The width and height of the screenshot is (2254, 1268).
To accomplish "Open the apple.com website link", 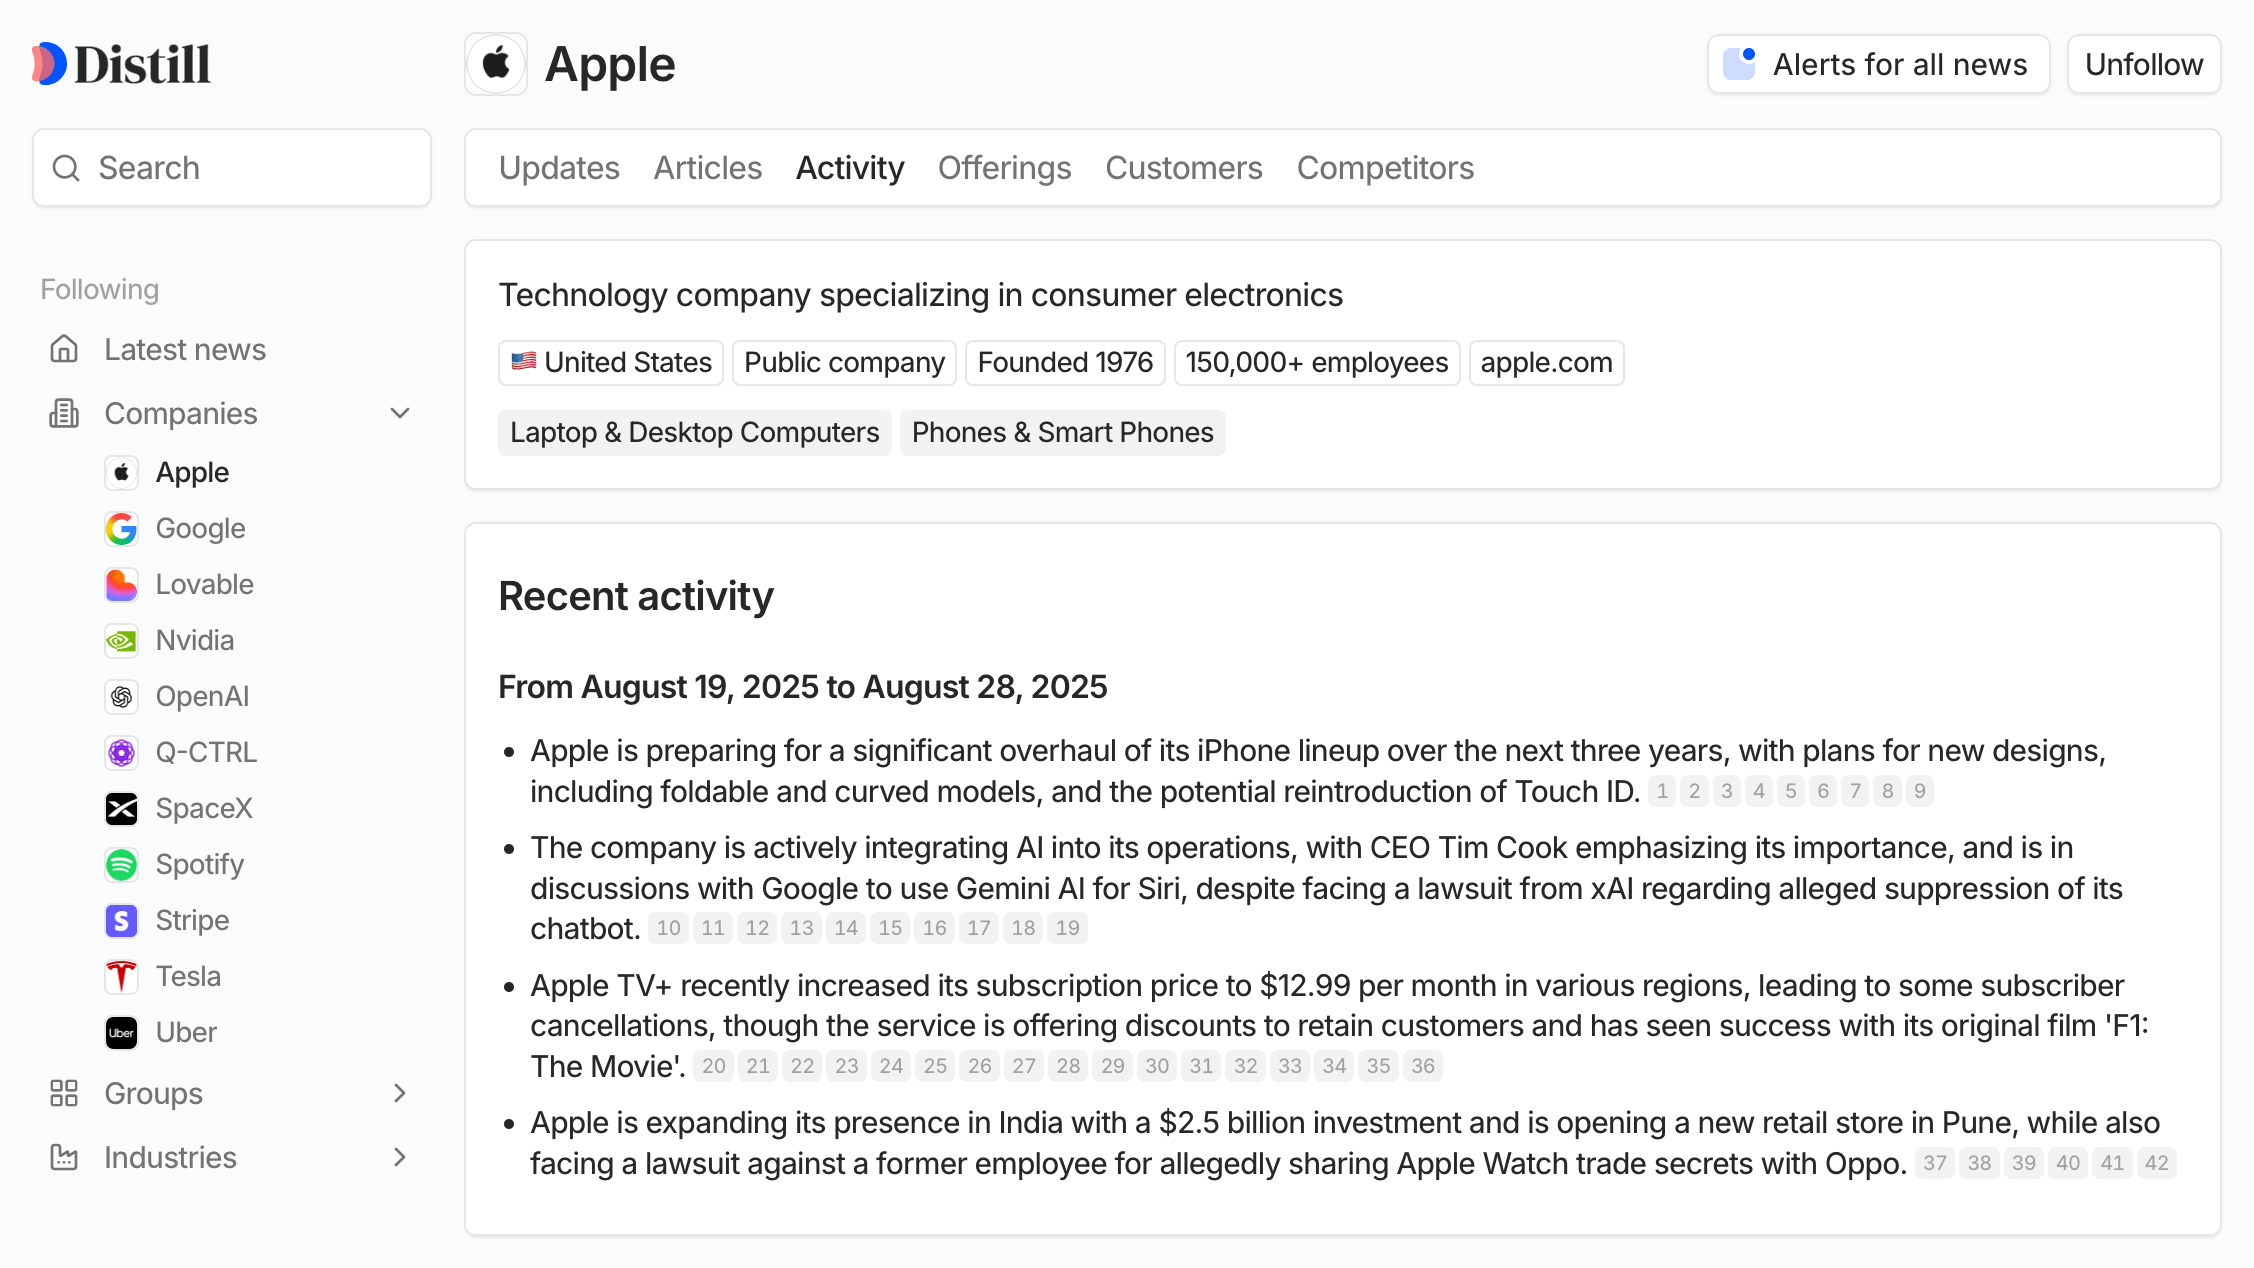I will (1546, 362).
